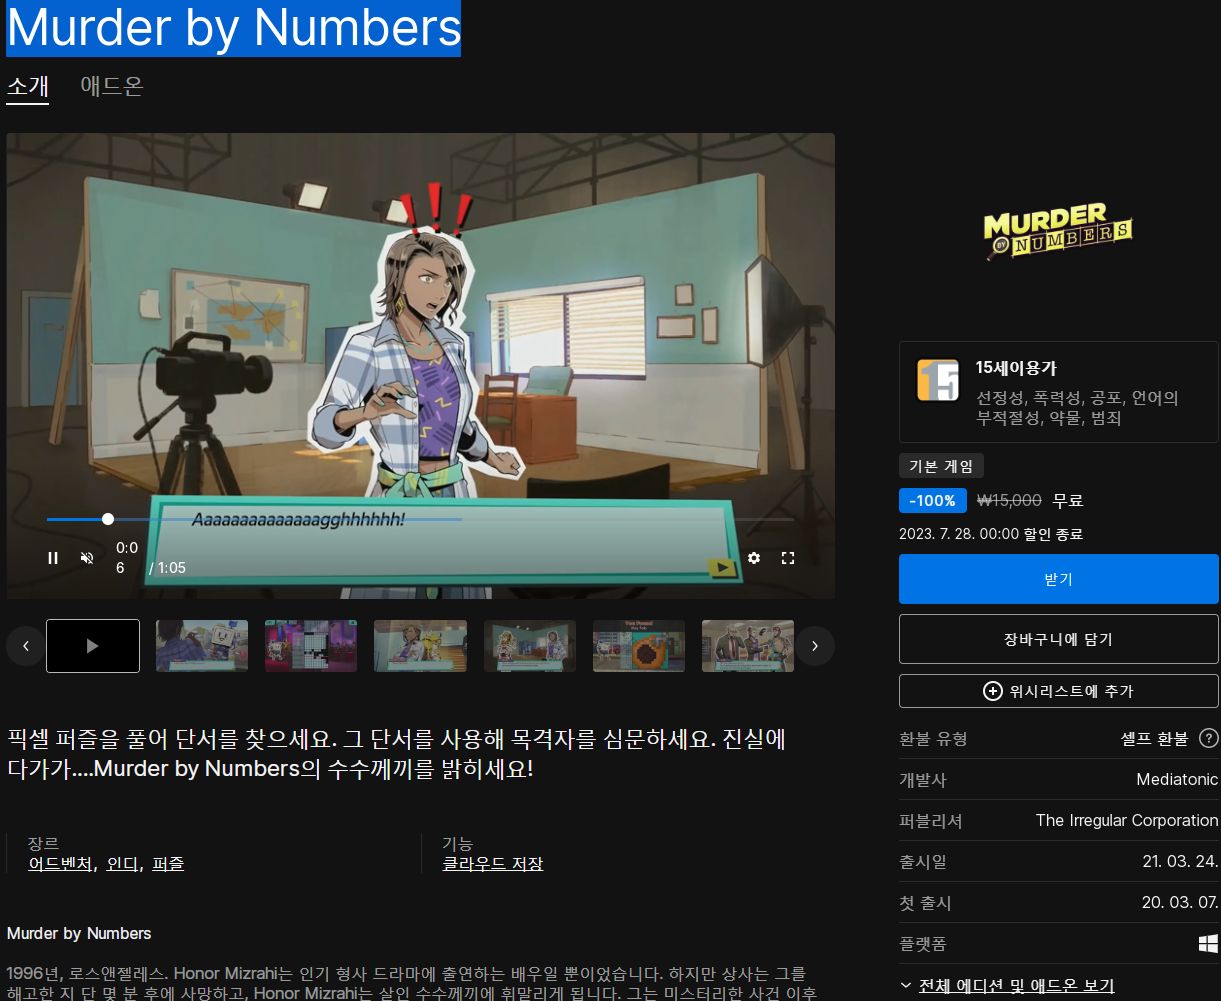
Task: Click the Mediatonic developer name
Action: 1177,780
